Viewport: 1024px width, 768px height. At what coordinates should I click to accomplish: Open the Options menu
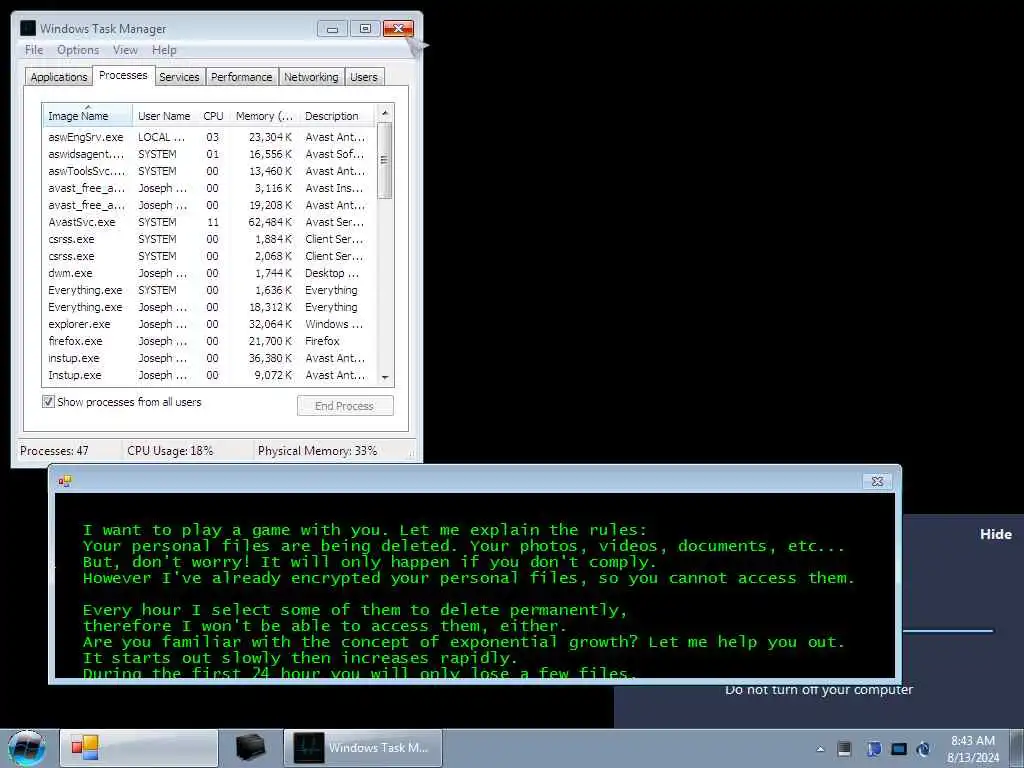(x=78, y=50)
